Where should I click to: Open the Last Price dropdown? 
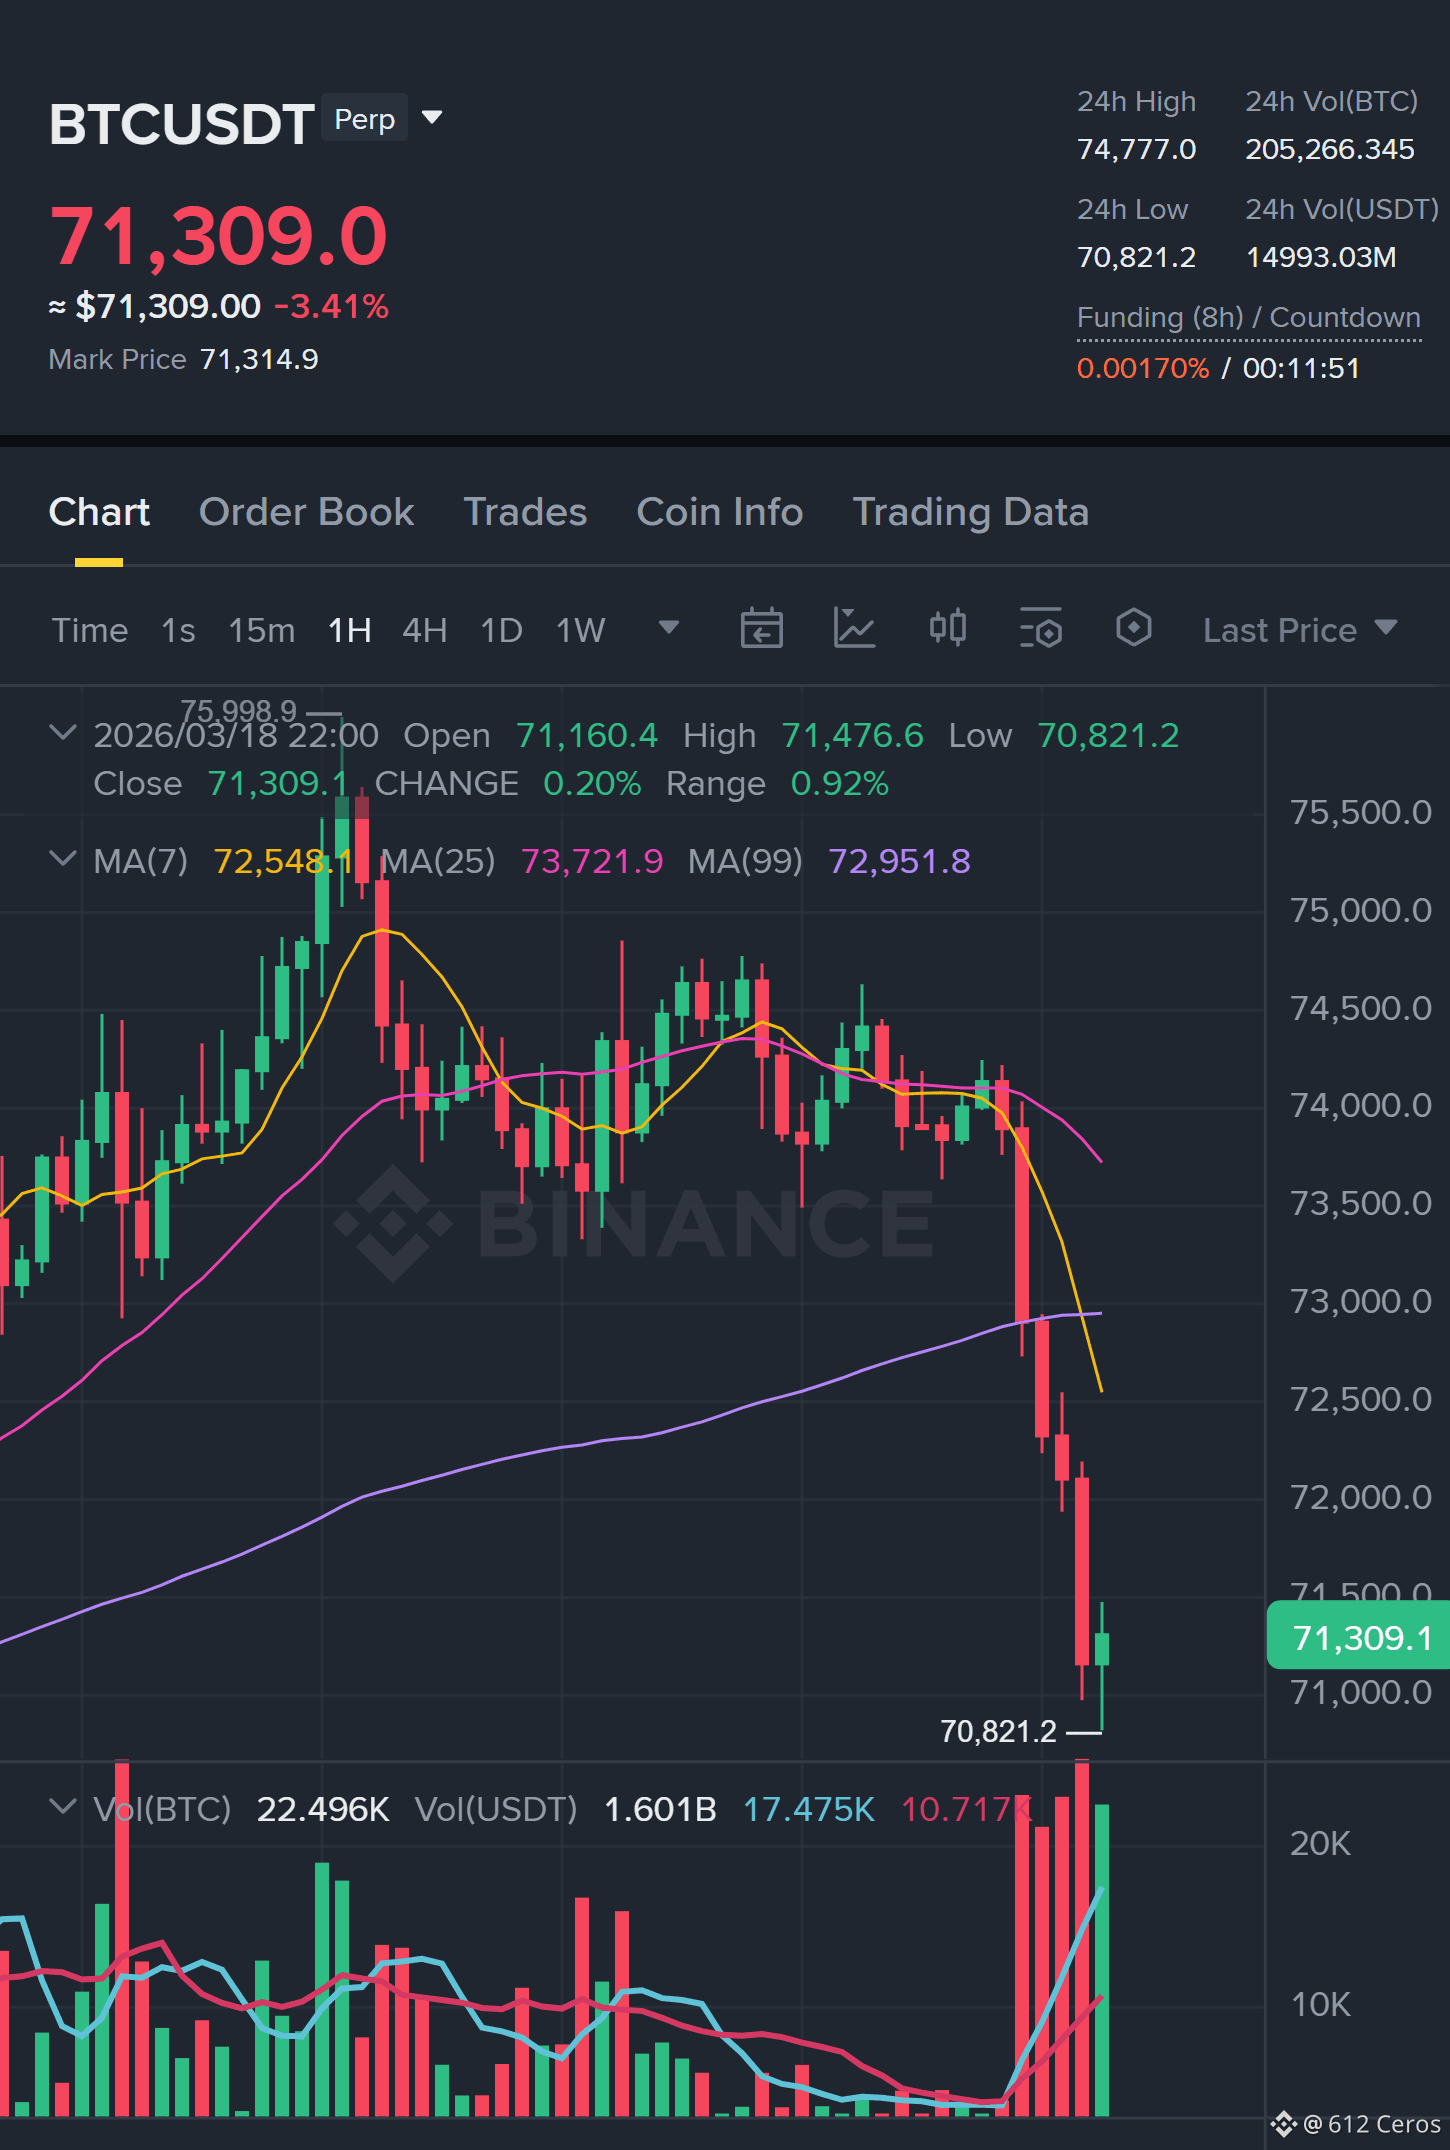(x=1299, y=630)
